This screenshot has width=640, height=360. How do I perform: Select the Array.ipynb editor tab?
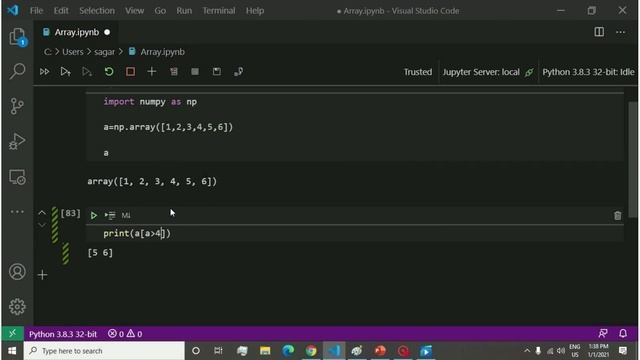pos(76,32)
